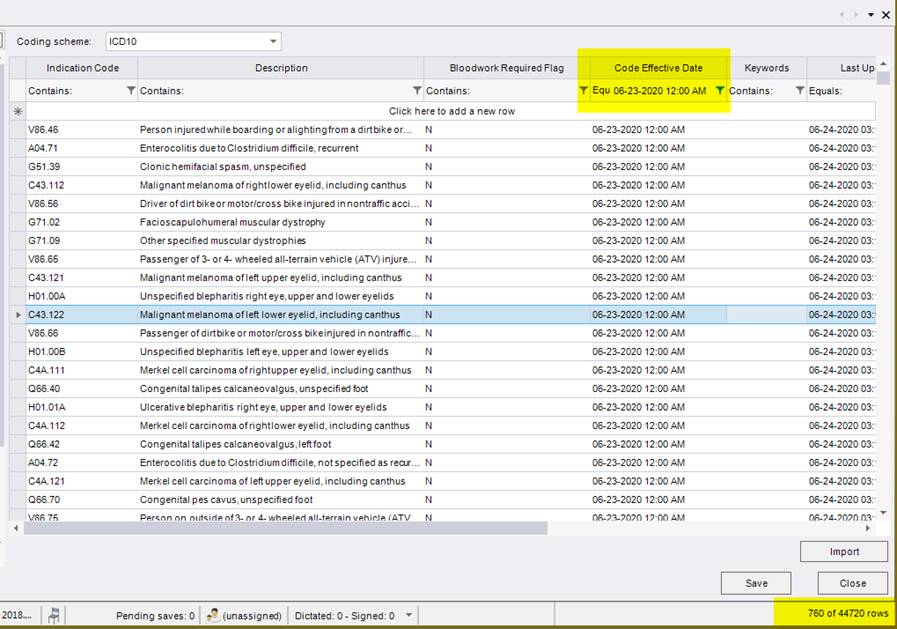Click the green filter icon left of Equ
The height and width of the screenshot is (629, 897).
click(x=584, y=90)
